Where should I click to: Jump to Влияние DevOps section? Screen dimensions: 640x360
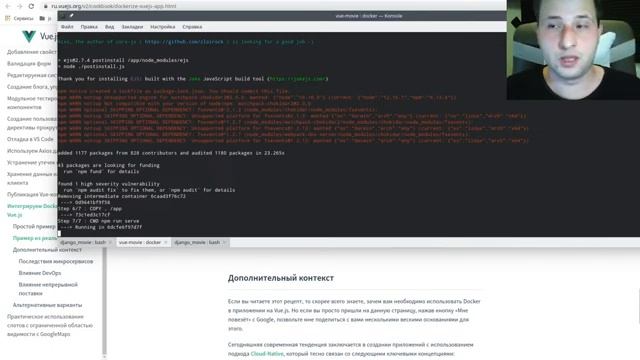[x=40, y=273]
